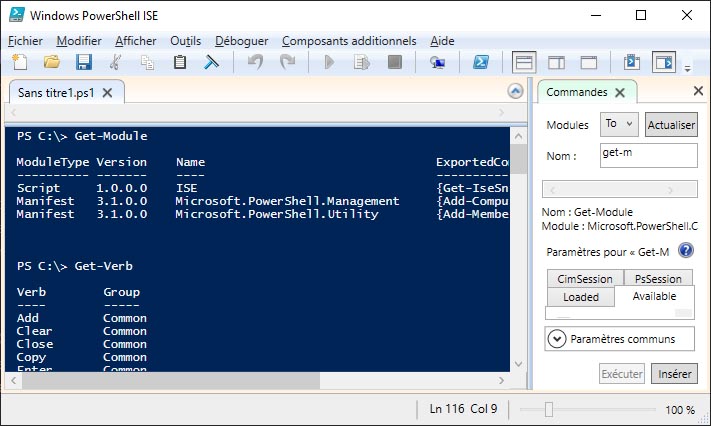The image size is (711, 426).
Task: Toggle the Command add-on panel icon
Action: pyautogui.click(x=664, y=62)
